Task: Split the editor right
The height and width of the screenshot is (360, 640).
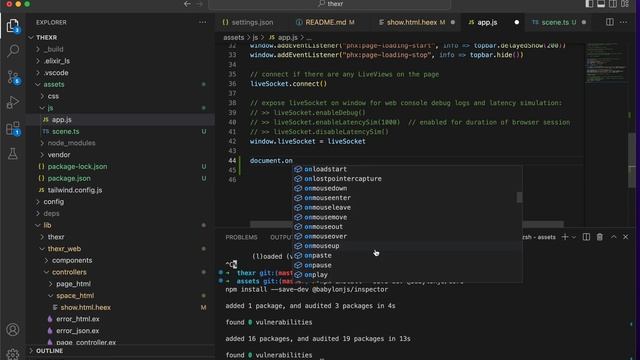Action: [x=609, y=22]
